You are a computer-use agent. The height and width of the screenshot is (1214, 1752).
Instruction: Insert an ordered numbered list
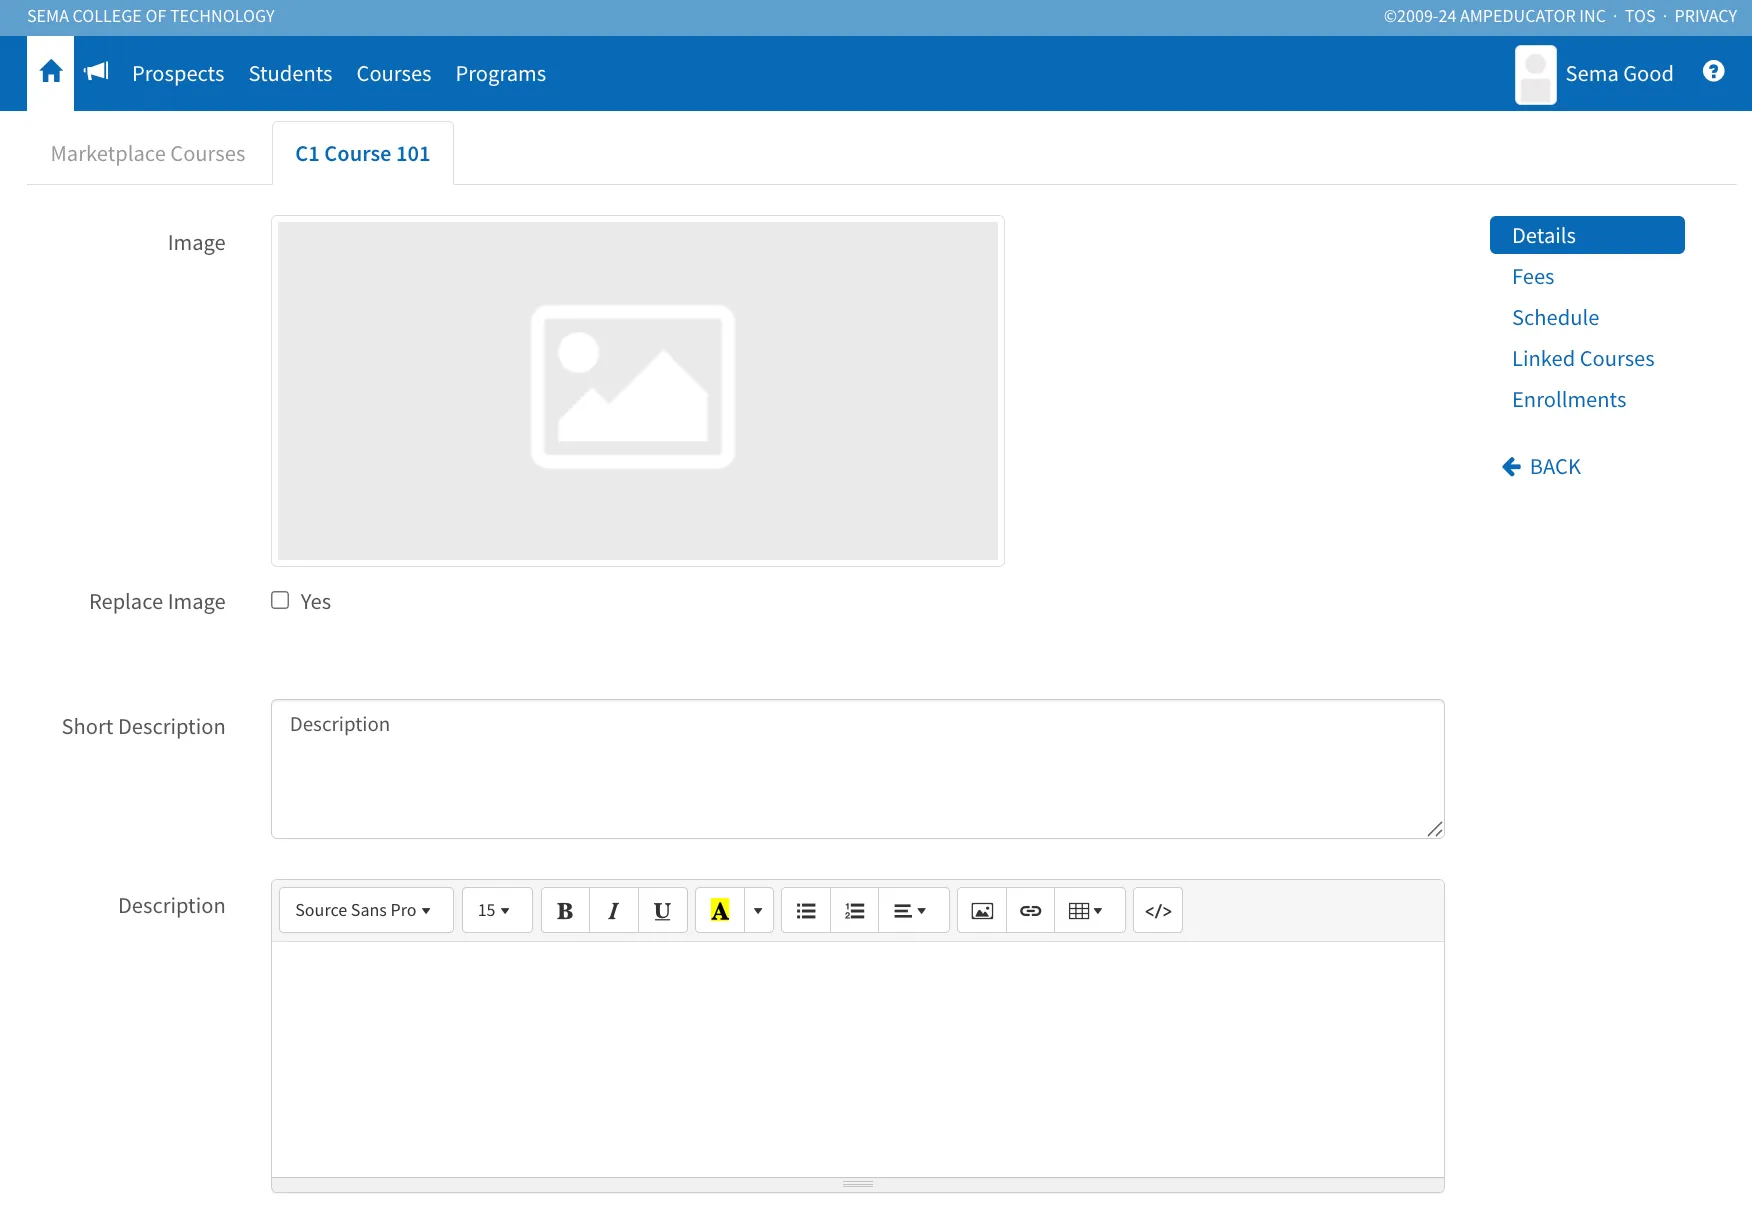pyautogui.click(x=855, y=910)
